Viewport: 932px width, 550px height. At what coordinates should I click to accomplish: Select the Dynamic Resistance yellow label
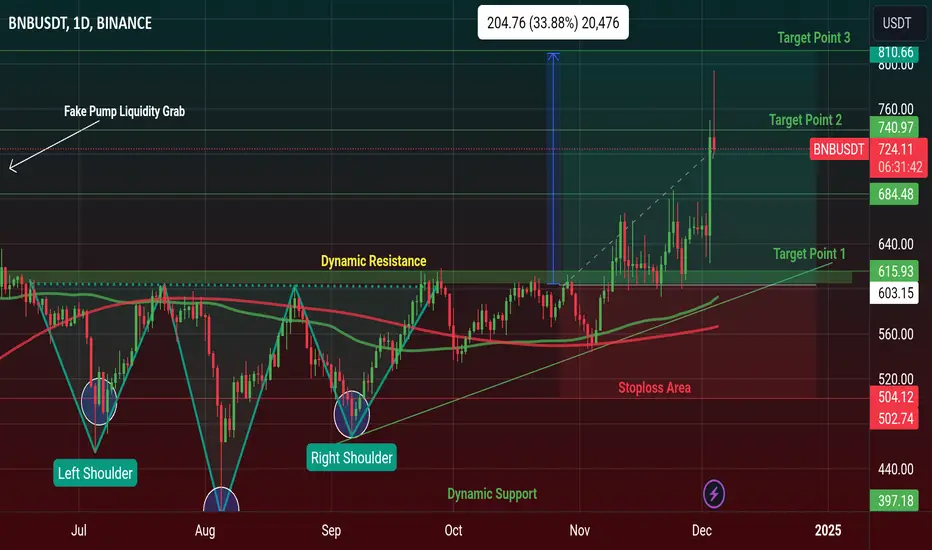[x=373, y=261]
